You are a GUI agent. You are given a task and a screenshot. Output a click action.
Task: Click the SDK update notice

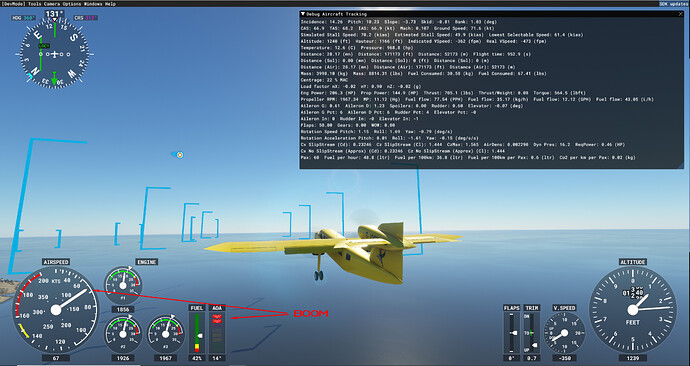tap(673, 4)
